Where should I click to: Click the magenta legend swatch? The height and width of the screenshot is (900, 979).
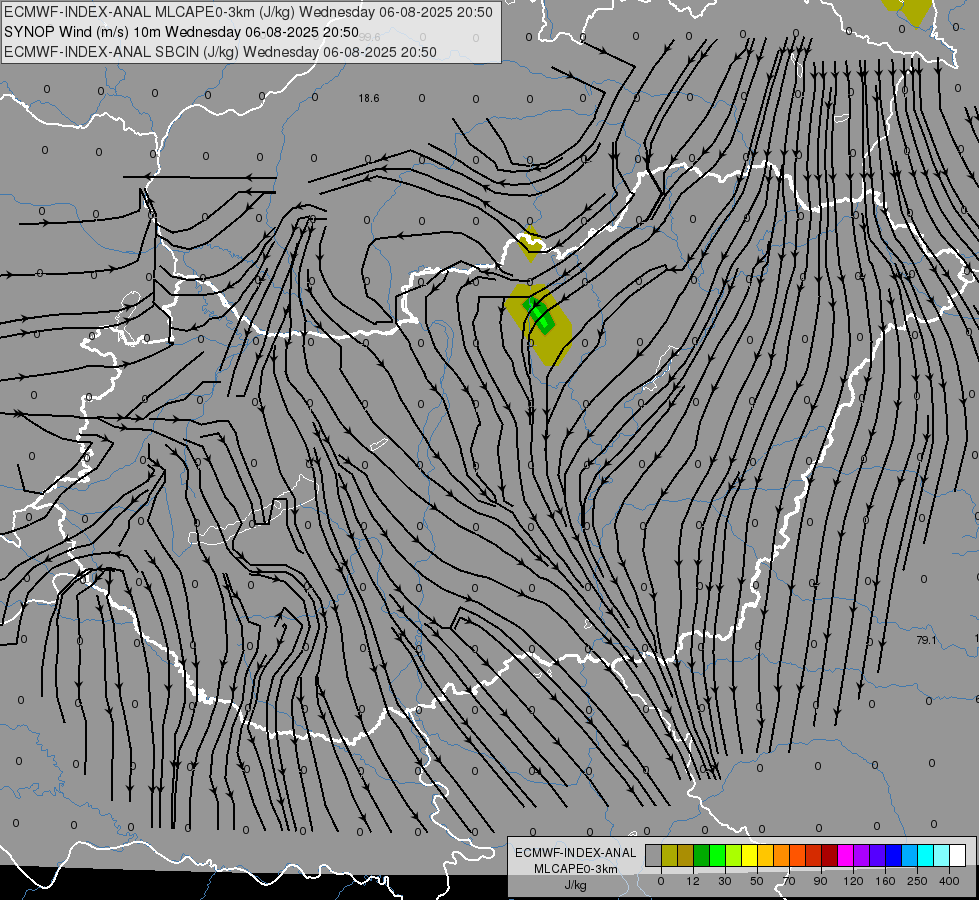coord(846,855)
